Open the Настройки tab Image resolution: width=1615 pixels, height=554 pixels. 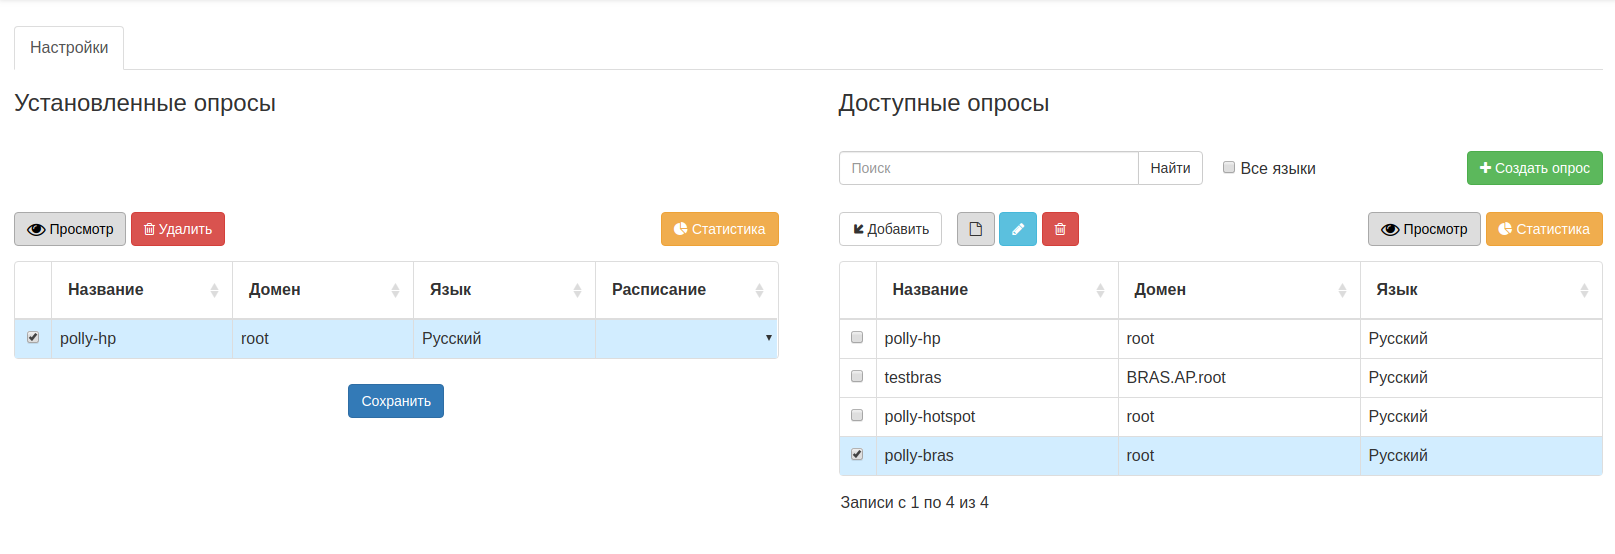click(69, 48)
